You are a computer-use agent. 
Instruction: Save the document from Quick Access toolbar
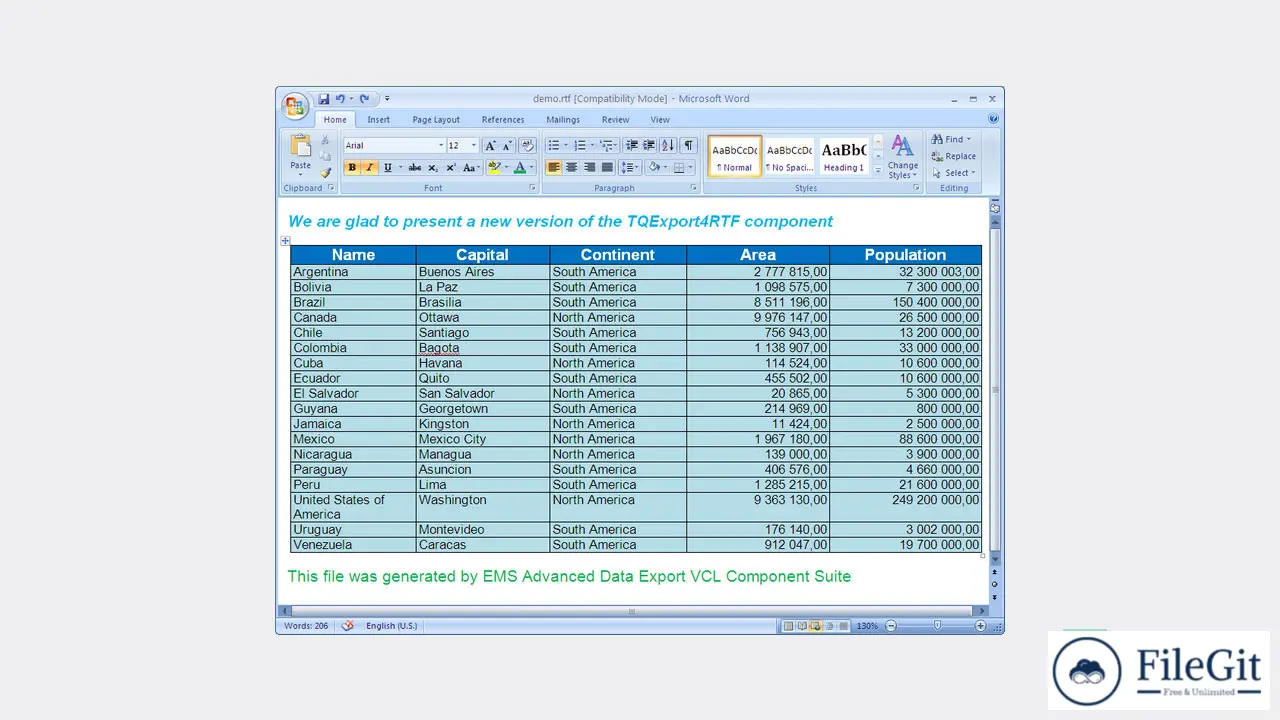324,99
